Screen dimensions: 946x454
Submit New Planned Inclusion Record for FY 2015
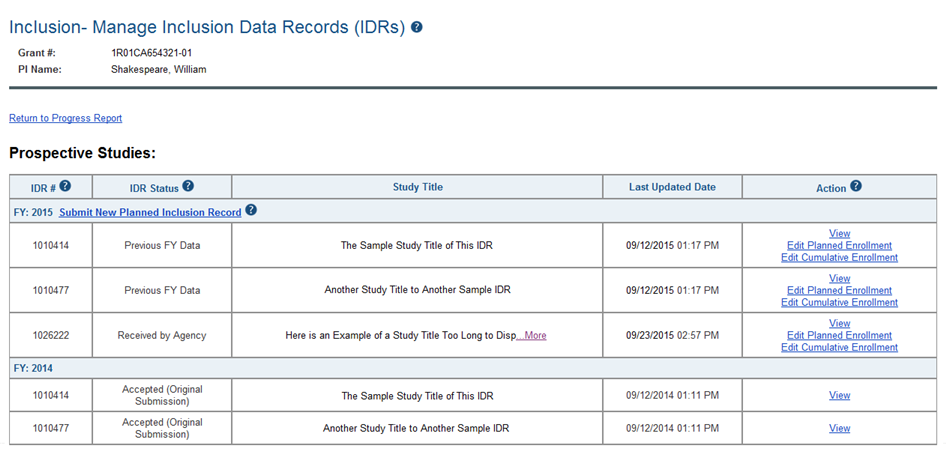coord(150,212)
